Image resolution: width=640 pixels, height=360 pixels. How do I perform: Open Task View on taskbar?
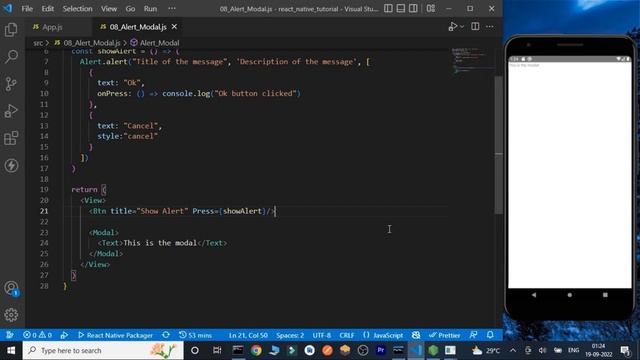point(217,351)
